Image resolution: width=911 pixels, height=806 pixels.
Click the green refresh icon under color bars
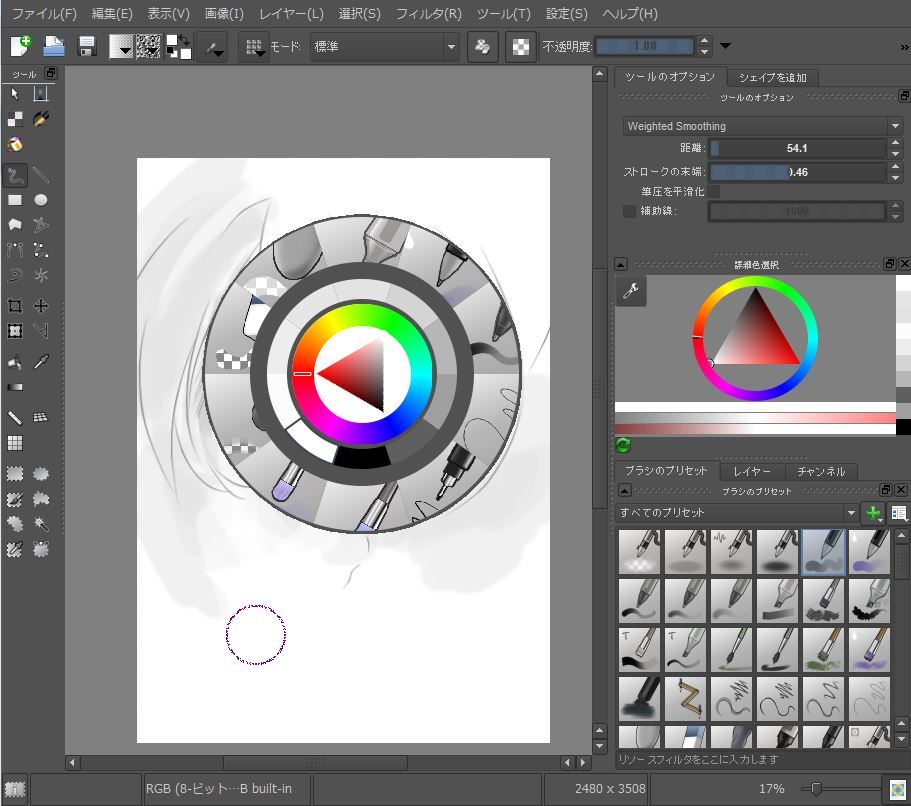point(623,445)
